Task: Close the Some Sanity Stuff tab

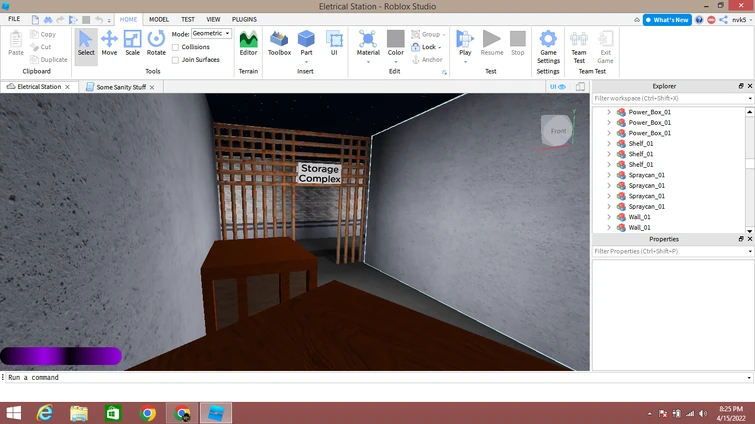Action: tap(152, 87)
